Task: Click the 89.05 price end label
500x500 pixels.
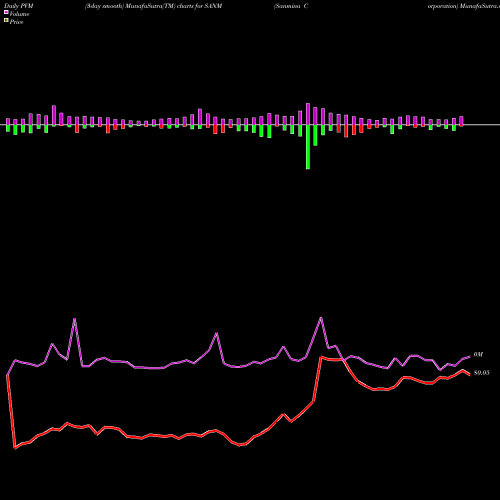Action: [x=482, y=373]
